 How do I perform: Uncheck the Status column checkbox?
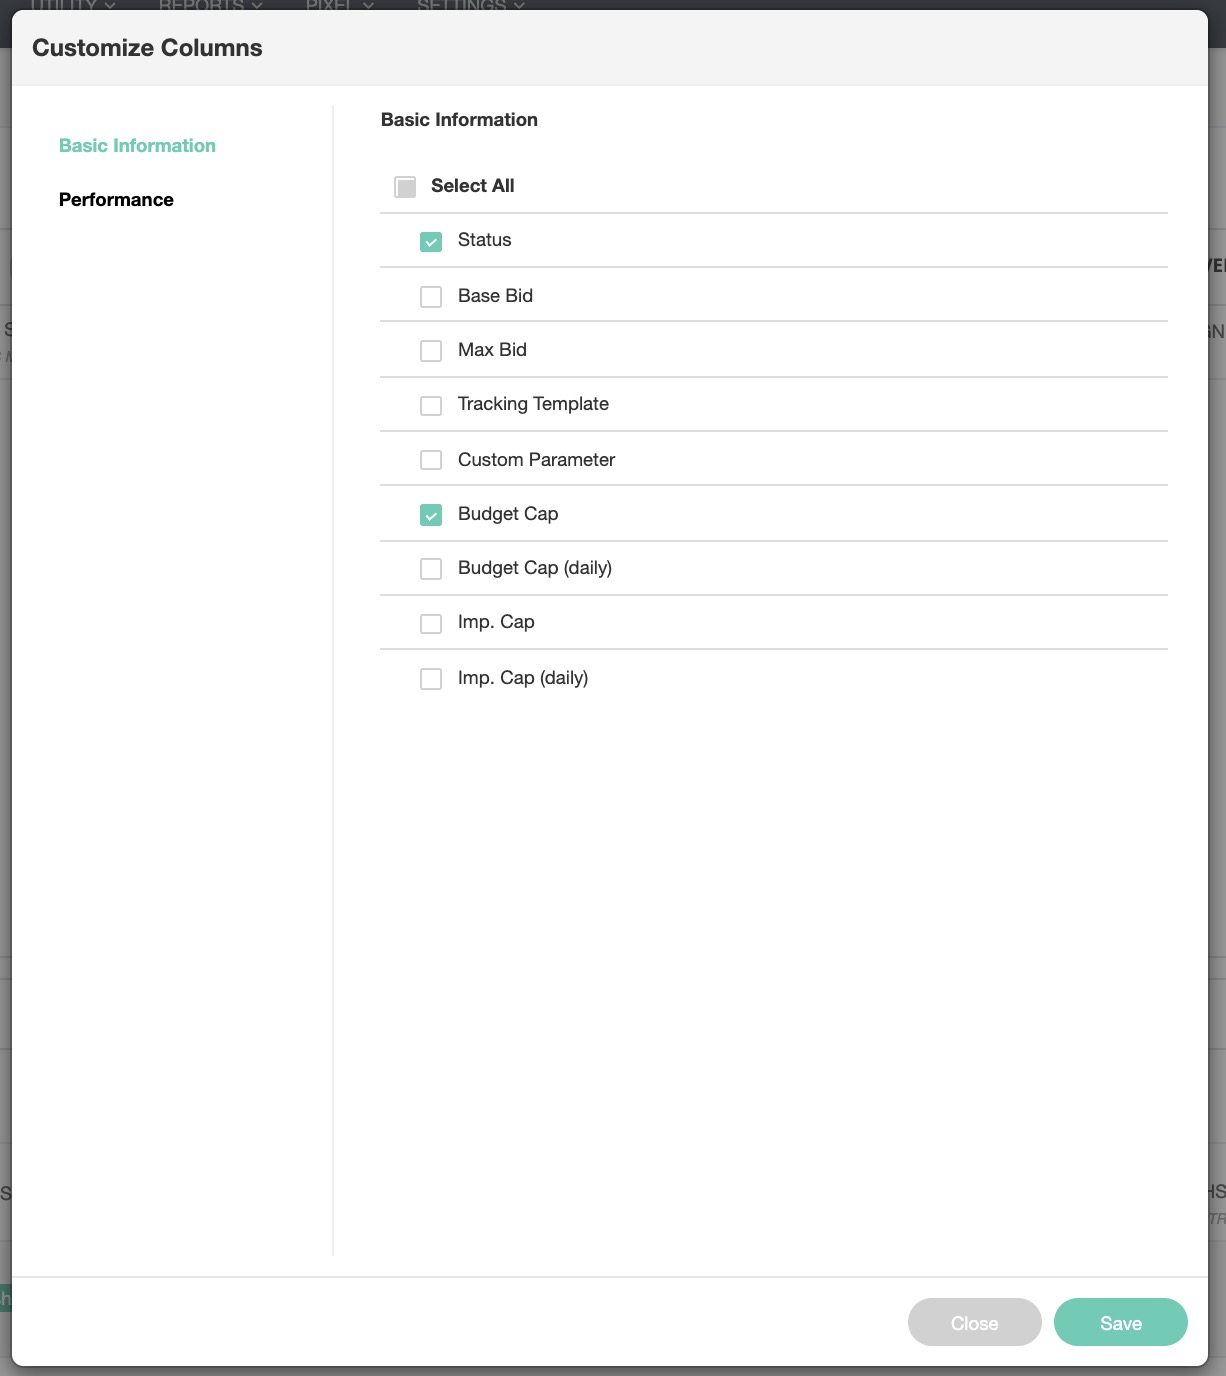click(431, 242)
